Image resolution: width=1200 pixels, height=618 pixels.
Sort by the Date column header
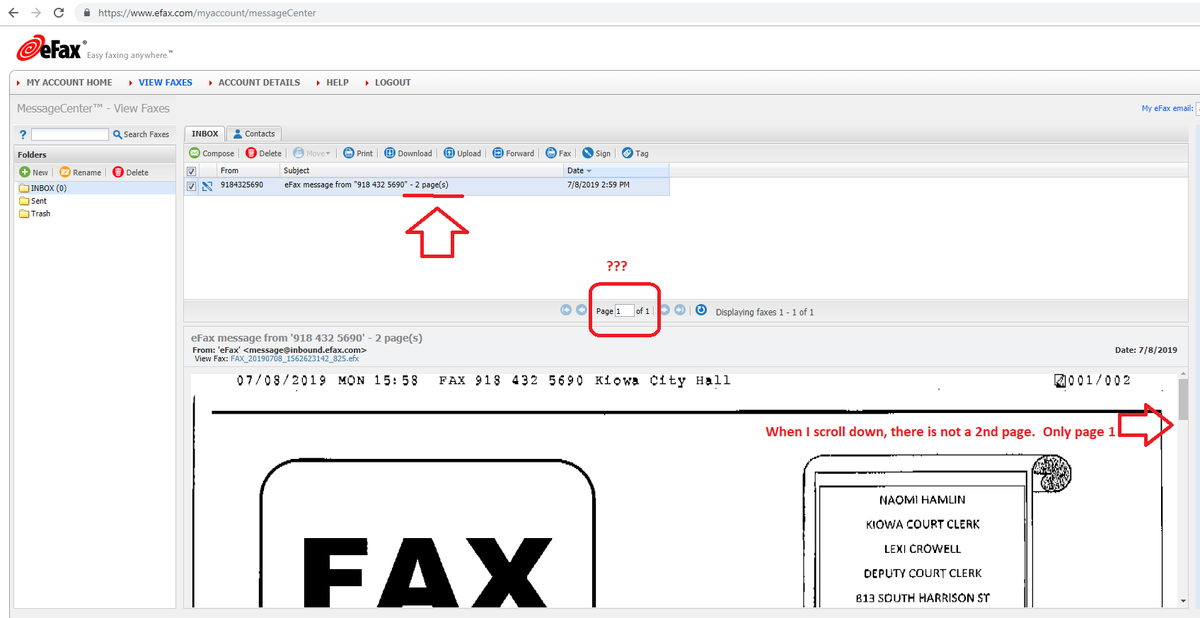pyautogui.click(x=579, y=171)
